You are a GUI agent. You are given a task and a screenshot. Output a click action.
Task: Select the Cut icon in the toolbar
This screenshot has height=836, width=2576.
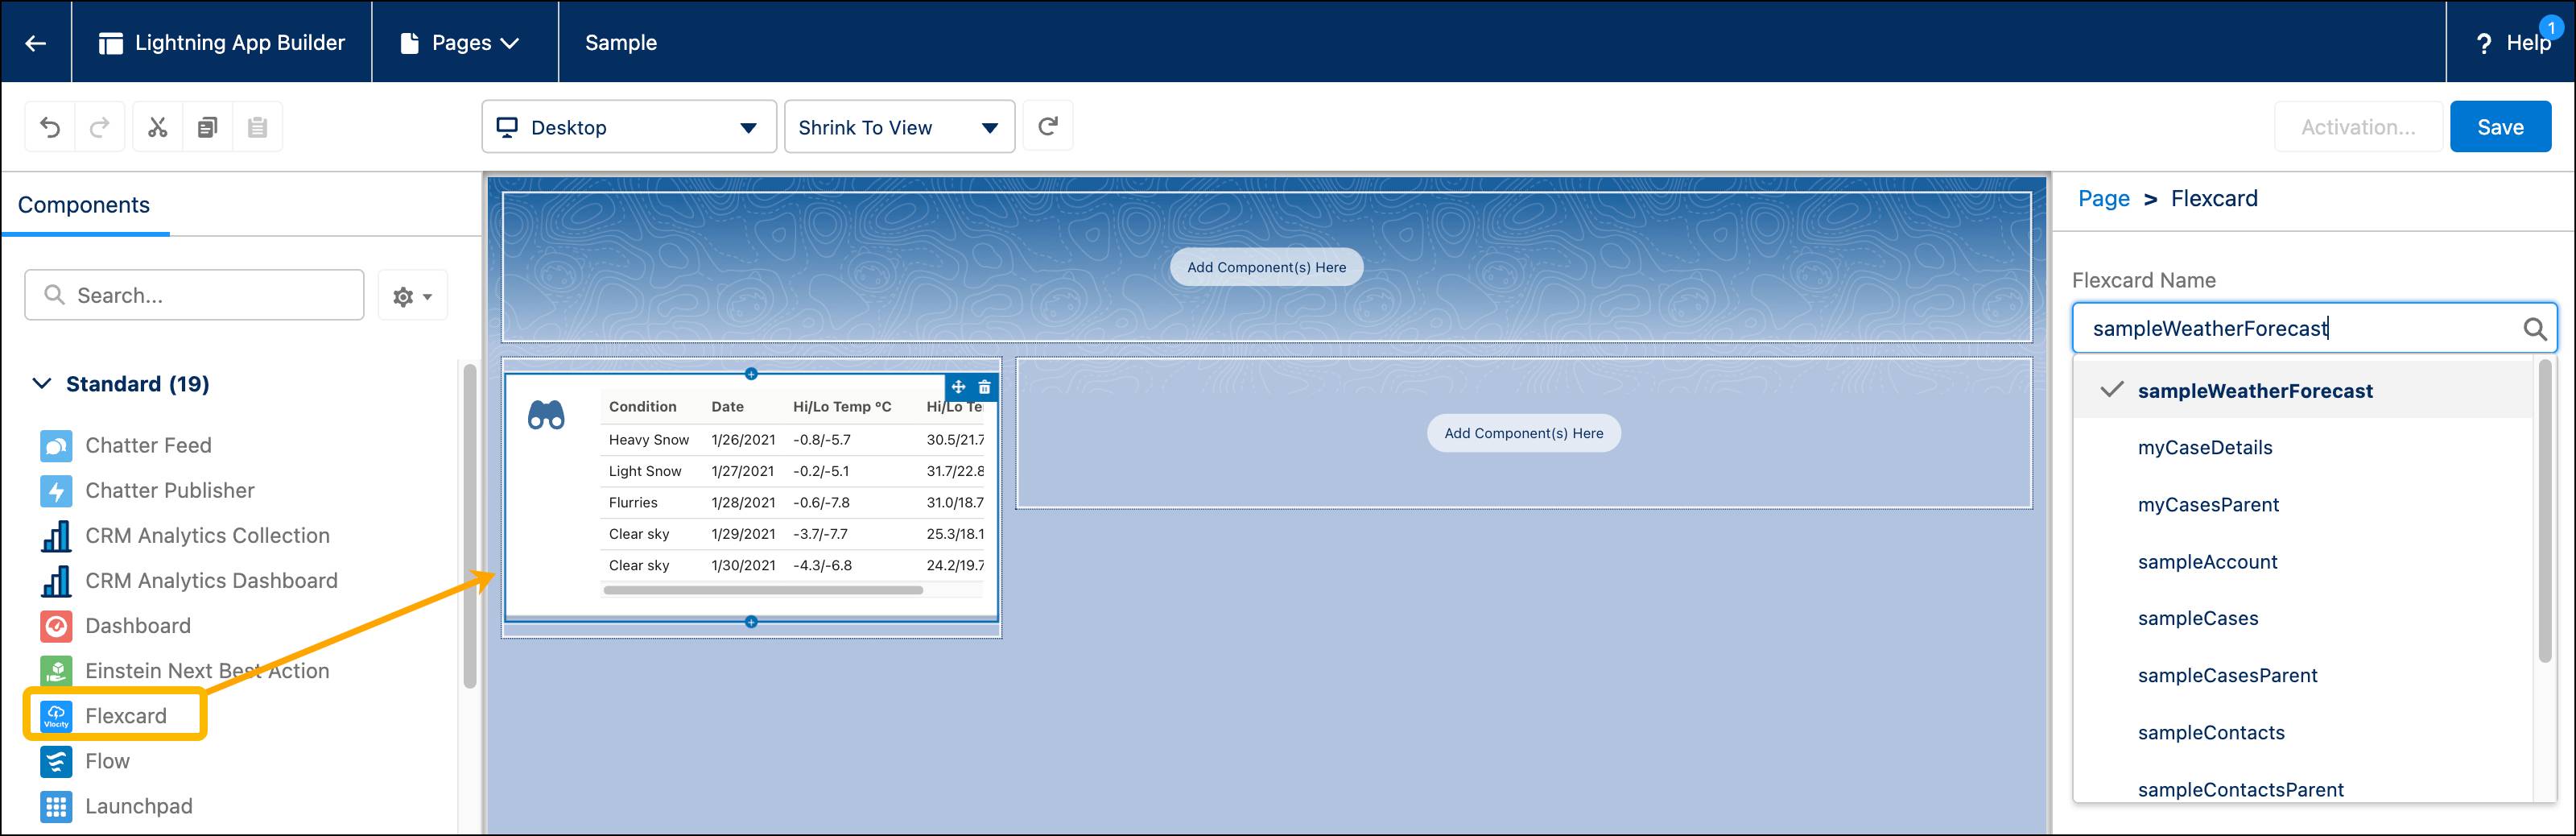[x=156, y=126]
